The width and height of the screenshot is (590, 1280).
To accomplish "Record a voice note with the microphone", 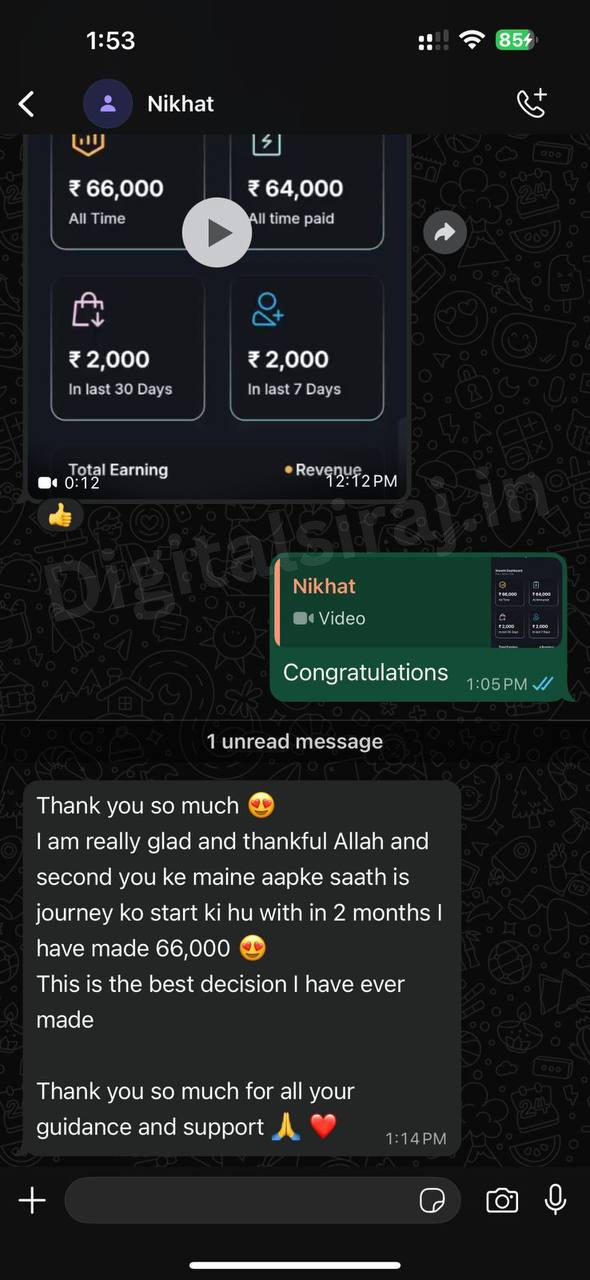I will pyautogui.click(x=555, y=1200).
